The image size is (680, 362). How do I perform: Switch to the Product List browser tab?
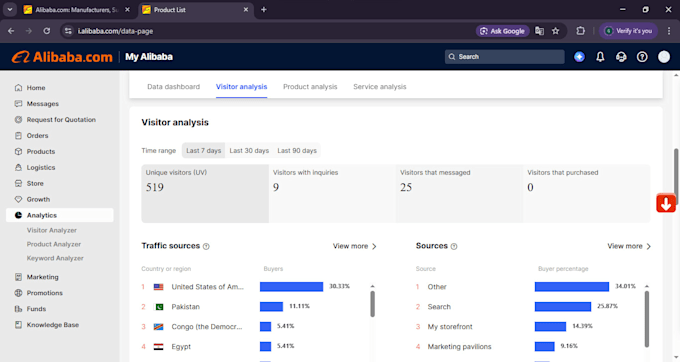point(196,10)
